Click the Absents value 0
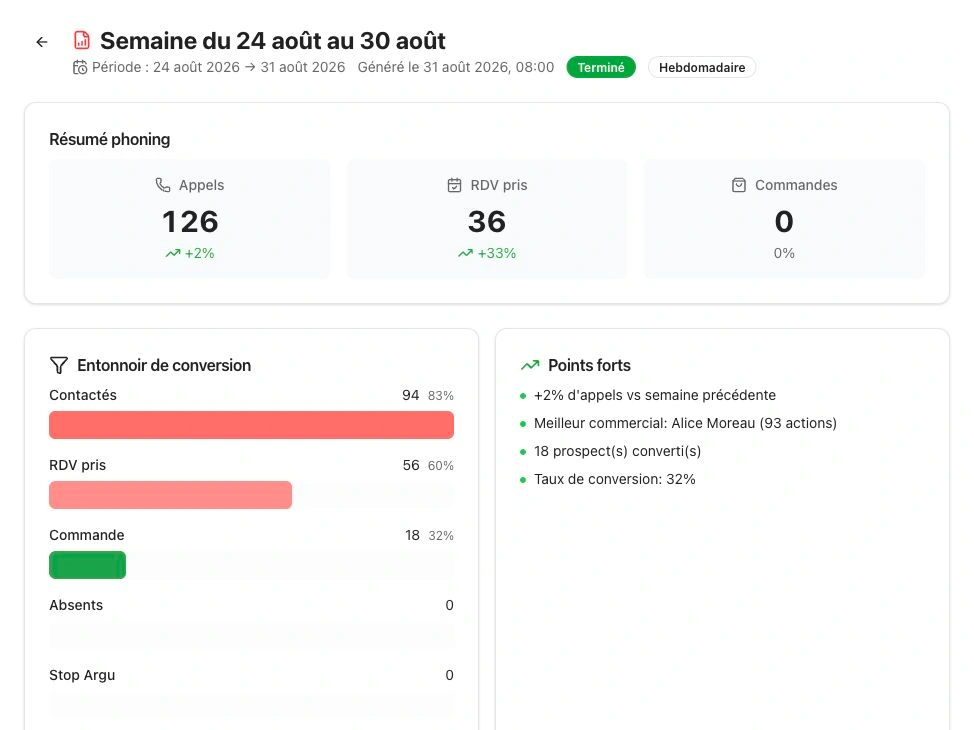974x730 pixels. tap(449, 605)
